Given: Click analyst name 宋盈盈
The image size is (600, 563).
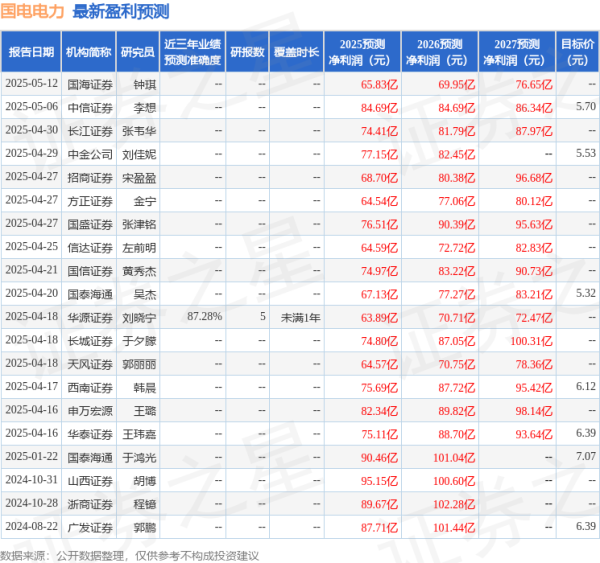Looking at the screenshot, I should (139, 178).
